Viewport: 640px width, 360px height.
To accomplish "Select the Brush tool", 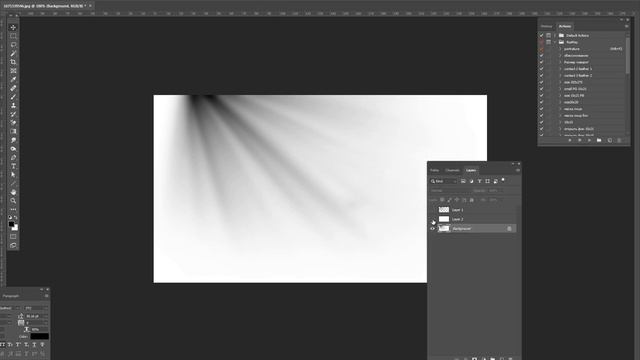I will point(13,97).
